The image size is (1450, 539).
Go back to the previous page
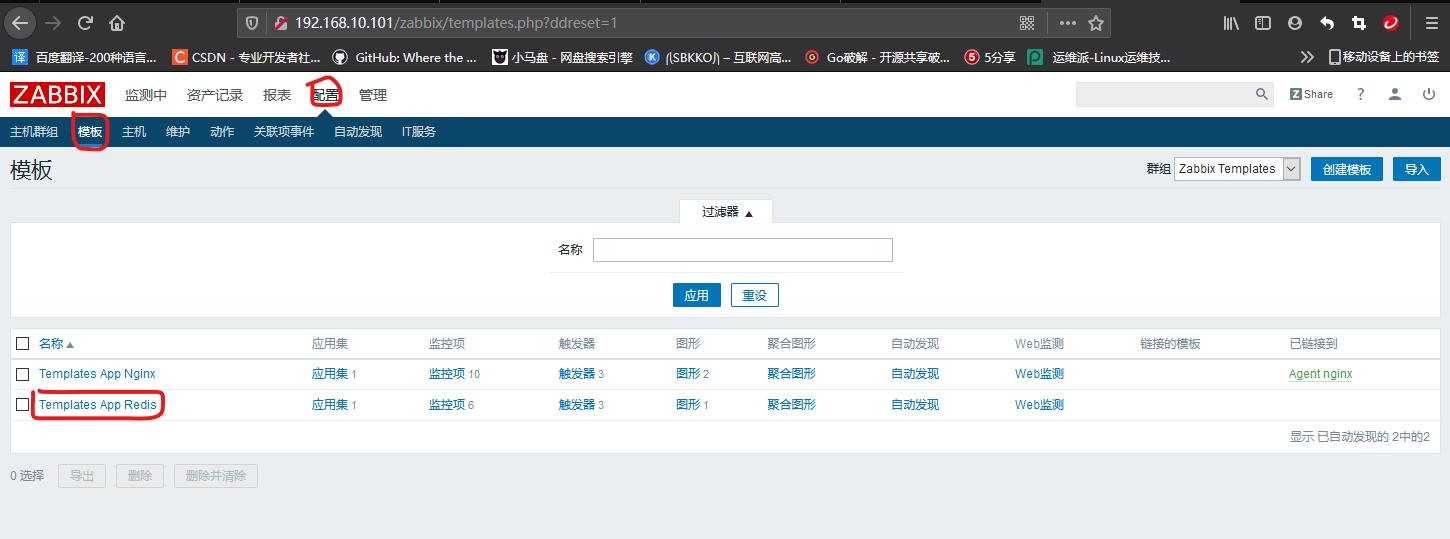click(21, 22)
